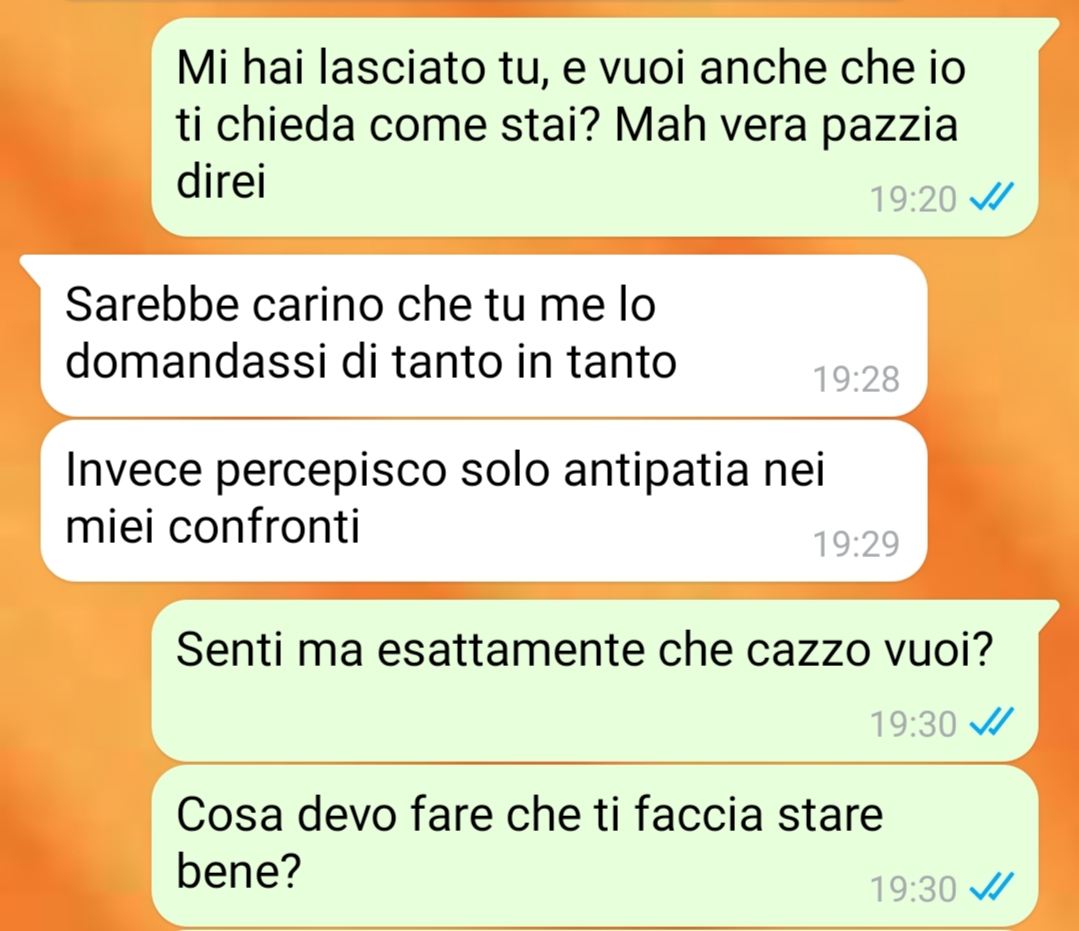Tap the double-check icon on 'Cosa devo fare' message
Viewport: 1079px width, 931px height.
click(991, 888)
